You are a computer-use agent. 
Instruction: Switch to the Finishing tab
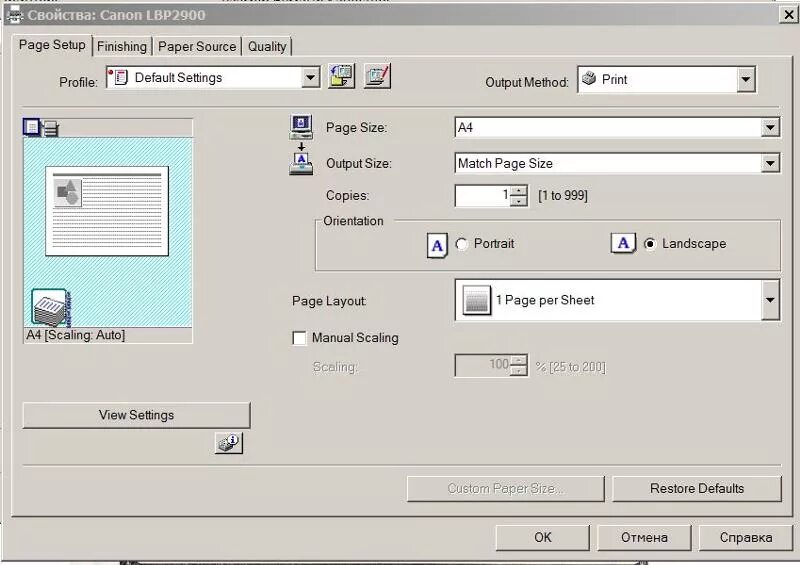[121, 46]
